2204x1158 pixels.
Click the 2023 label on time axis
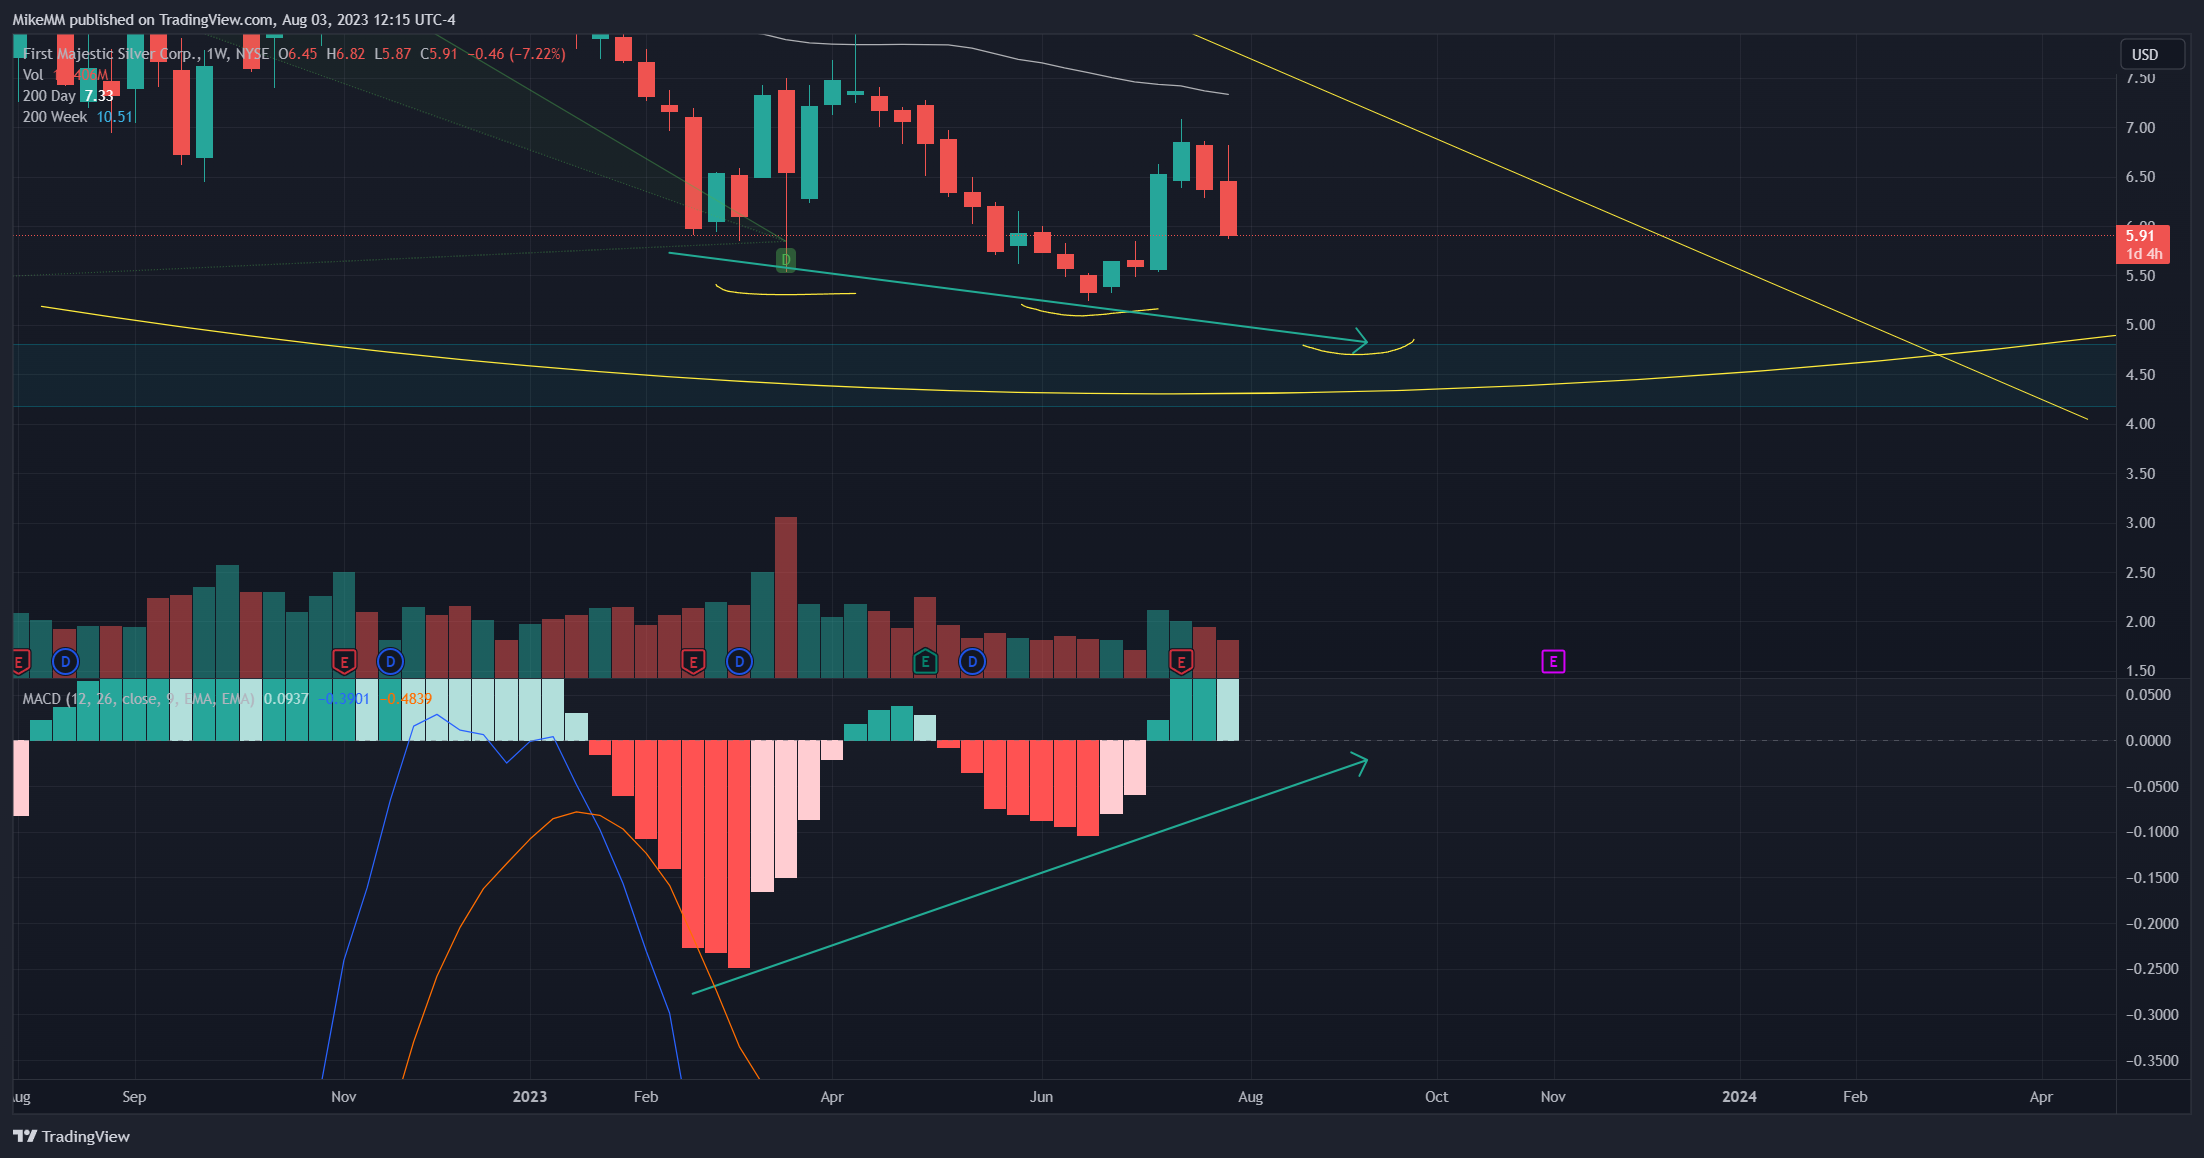coord(530,1097)
